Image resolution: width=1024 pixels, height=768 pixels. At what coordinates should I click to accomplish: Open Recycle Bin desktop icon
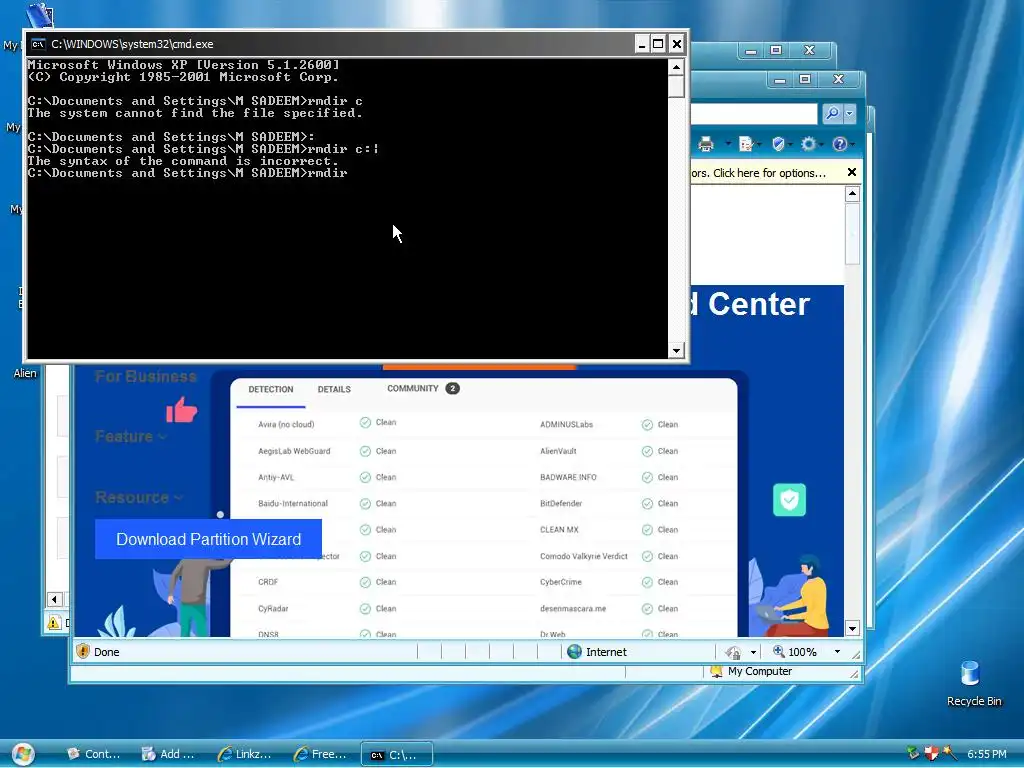point(970,673)
